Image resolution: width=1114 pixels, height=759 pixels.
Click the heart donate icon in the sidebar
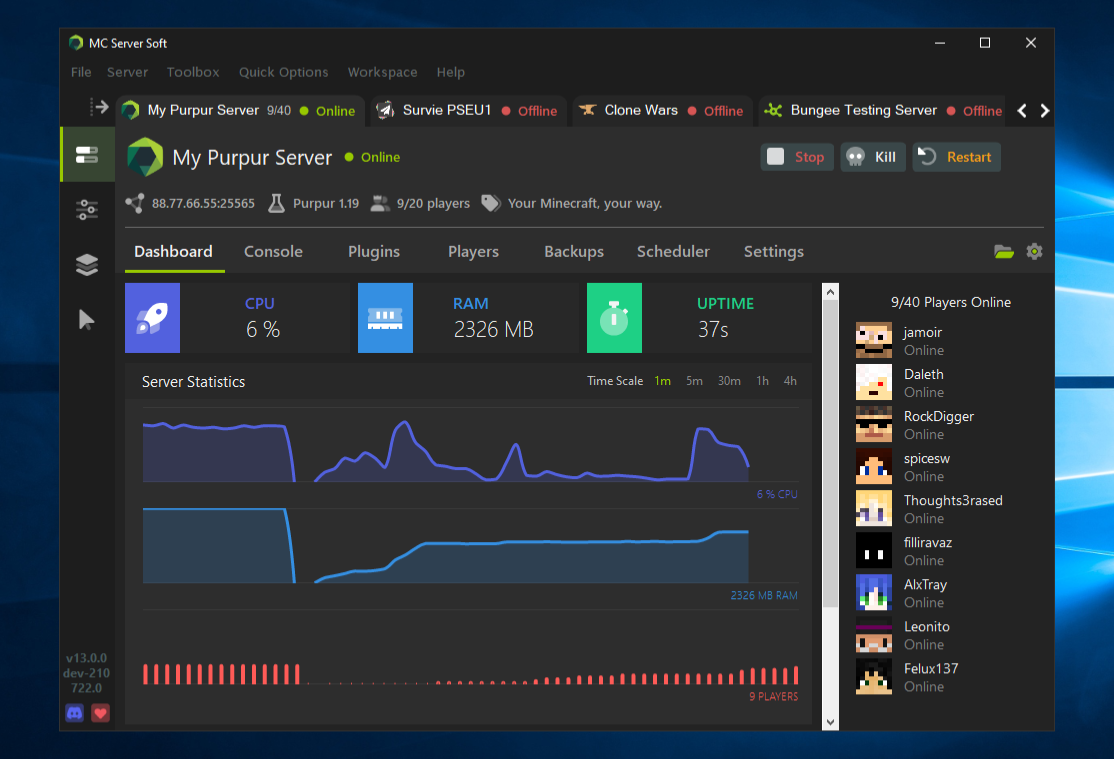[100, 713]
